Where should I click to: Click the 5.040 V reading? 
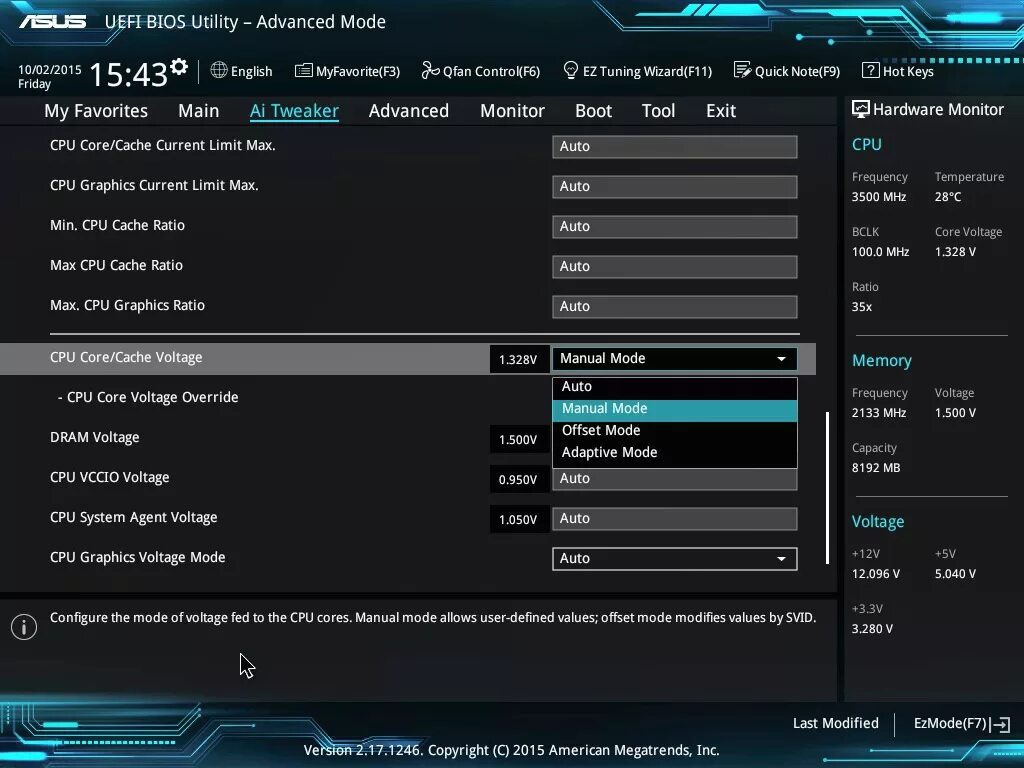pos(955,574)
